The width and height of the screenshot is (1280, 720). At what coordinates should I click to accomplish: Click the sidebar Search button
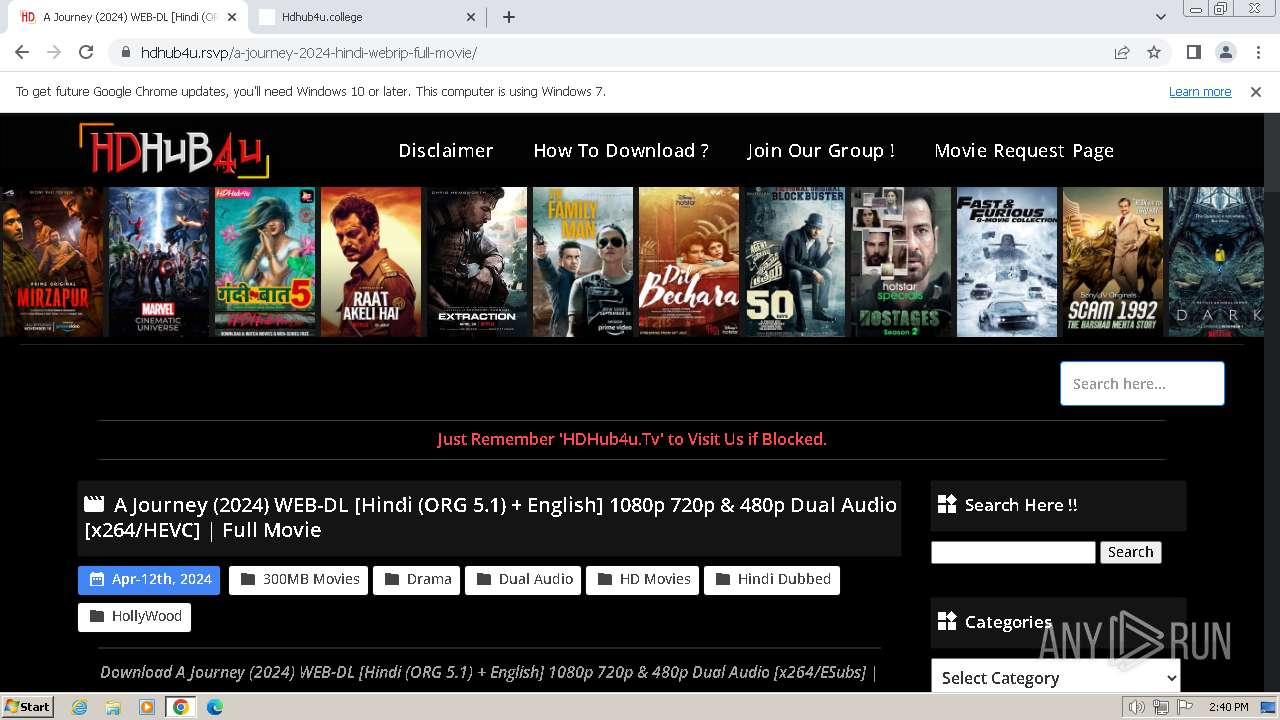1130,552
